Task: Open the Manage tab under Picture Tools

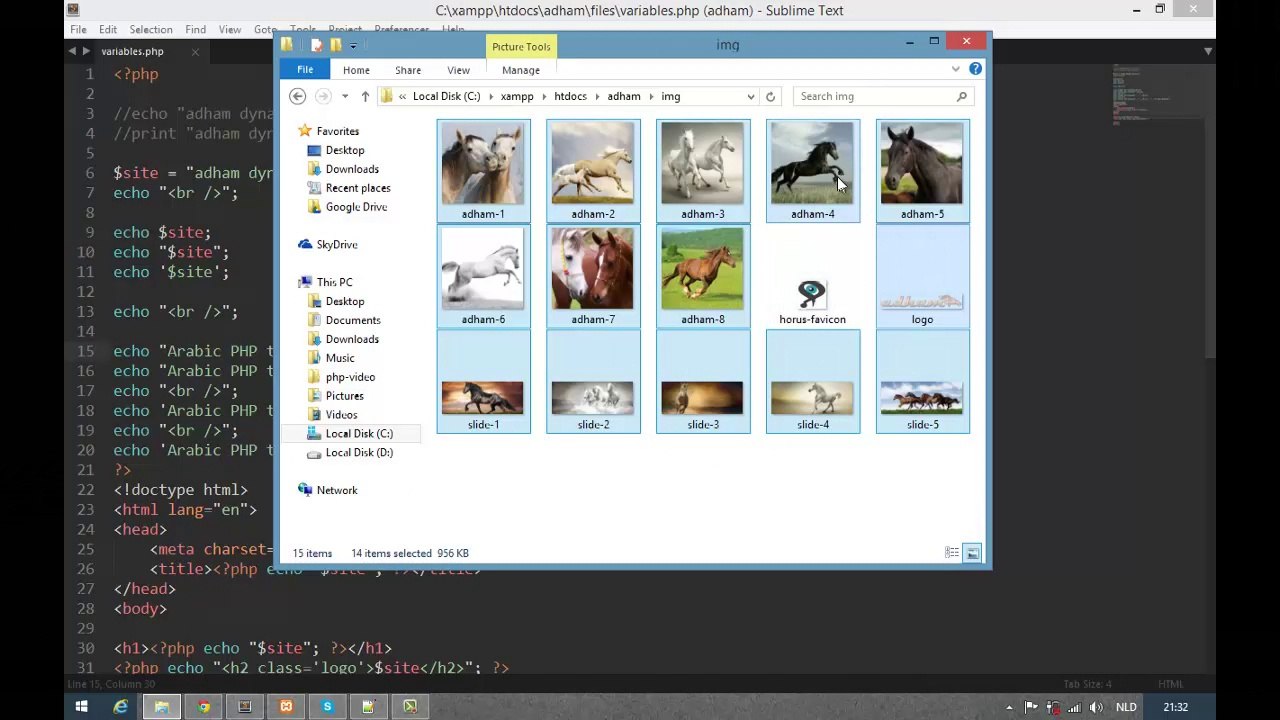Action: (520, 70)
